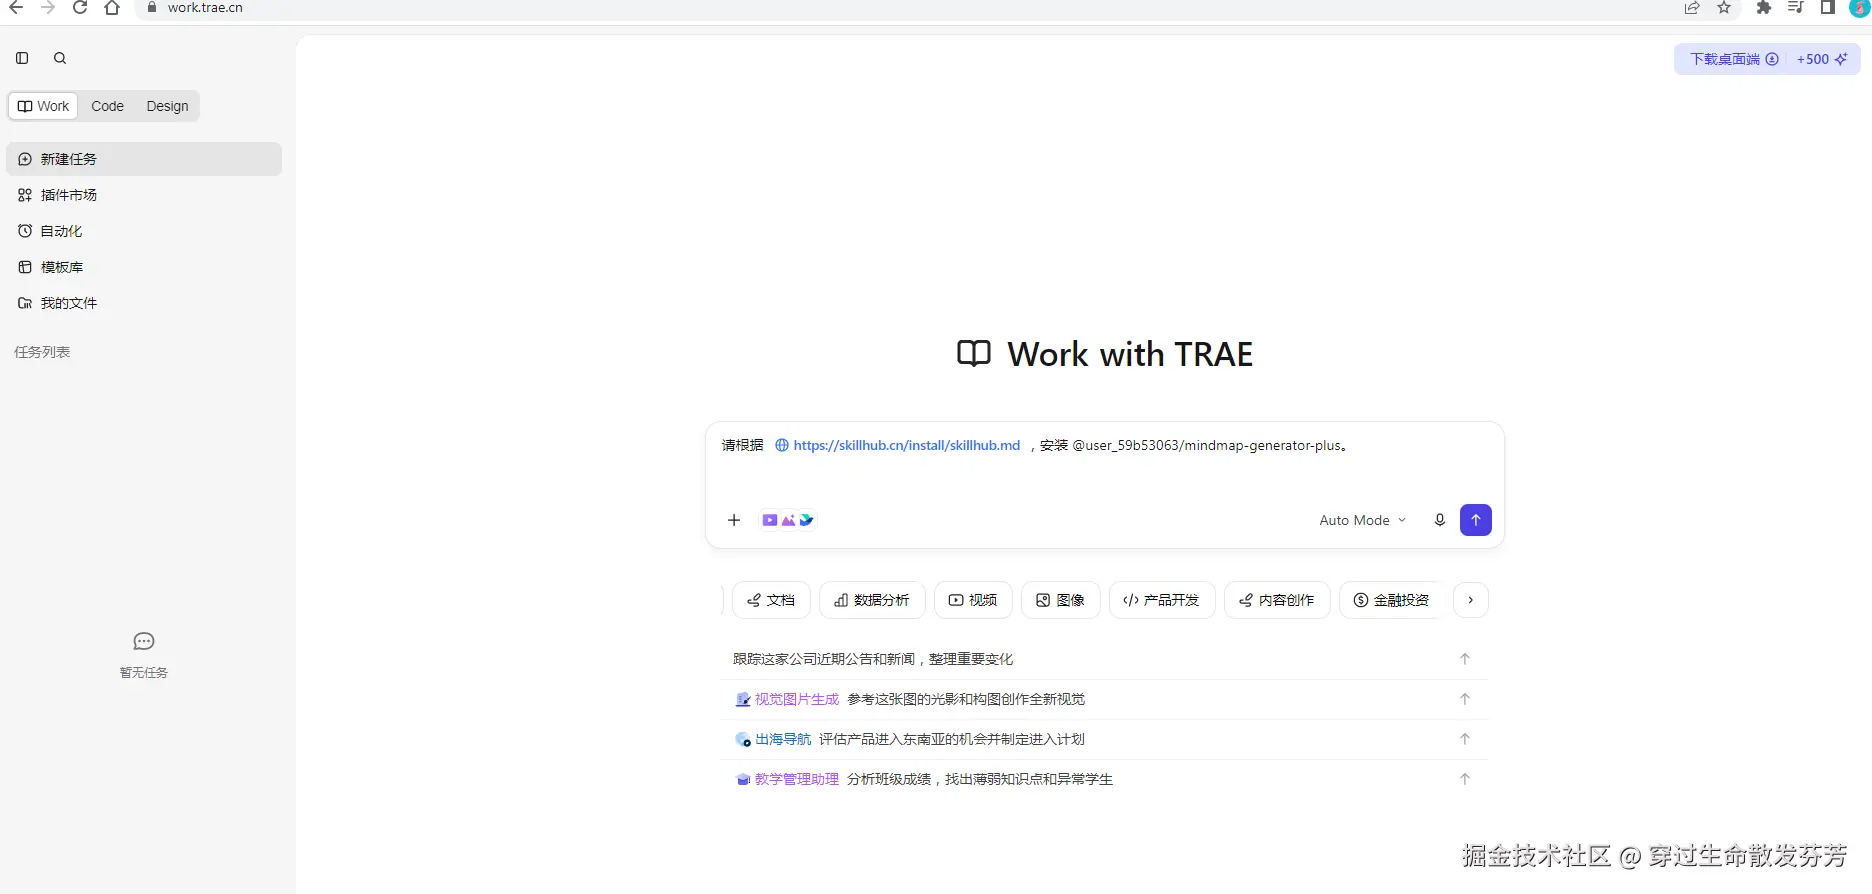1872x894 pixels.
Task: Go back with the browser back arrow
Action: pos(16,7)
